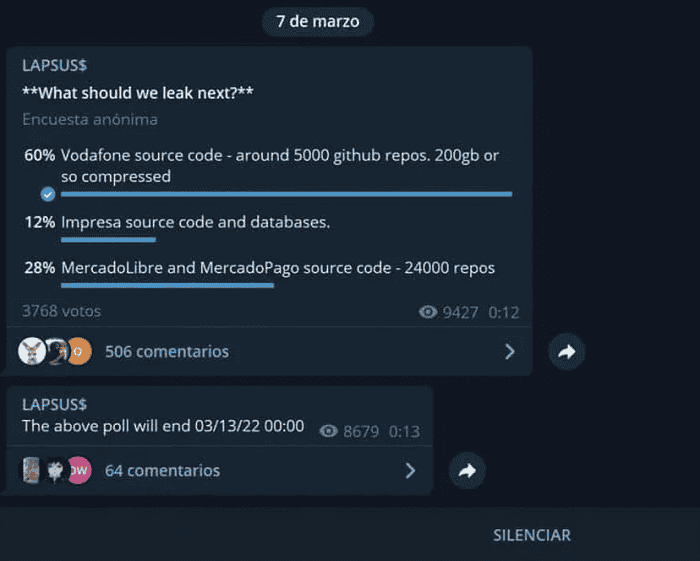Share the poll message using forward arrow
Screen dimensions: 700x561
coord(567,351)
